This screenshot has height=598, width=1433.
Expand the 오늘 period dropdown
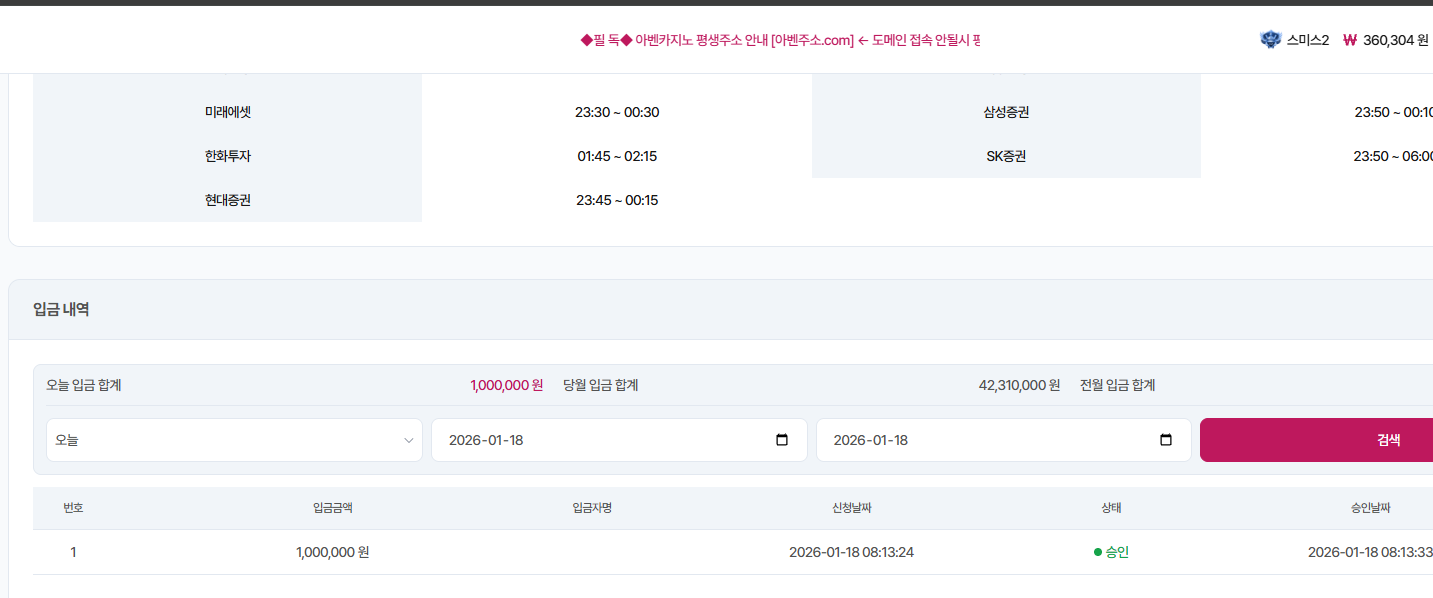(234, 440)
